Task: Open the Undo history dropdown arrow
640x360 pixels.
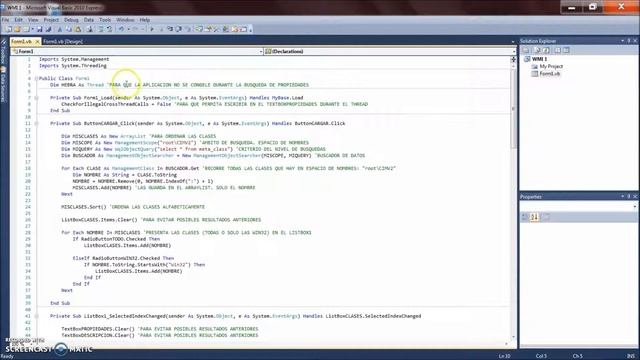Action: point(129,29)
